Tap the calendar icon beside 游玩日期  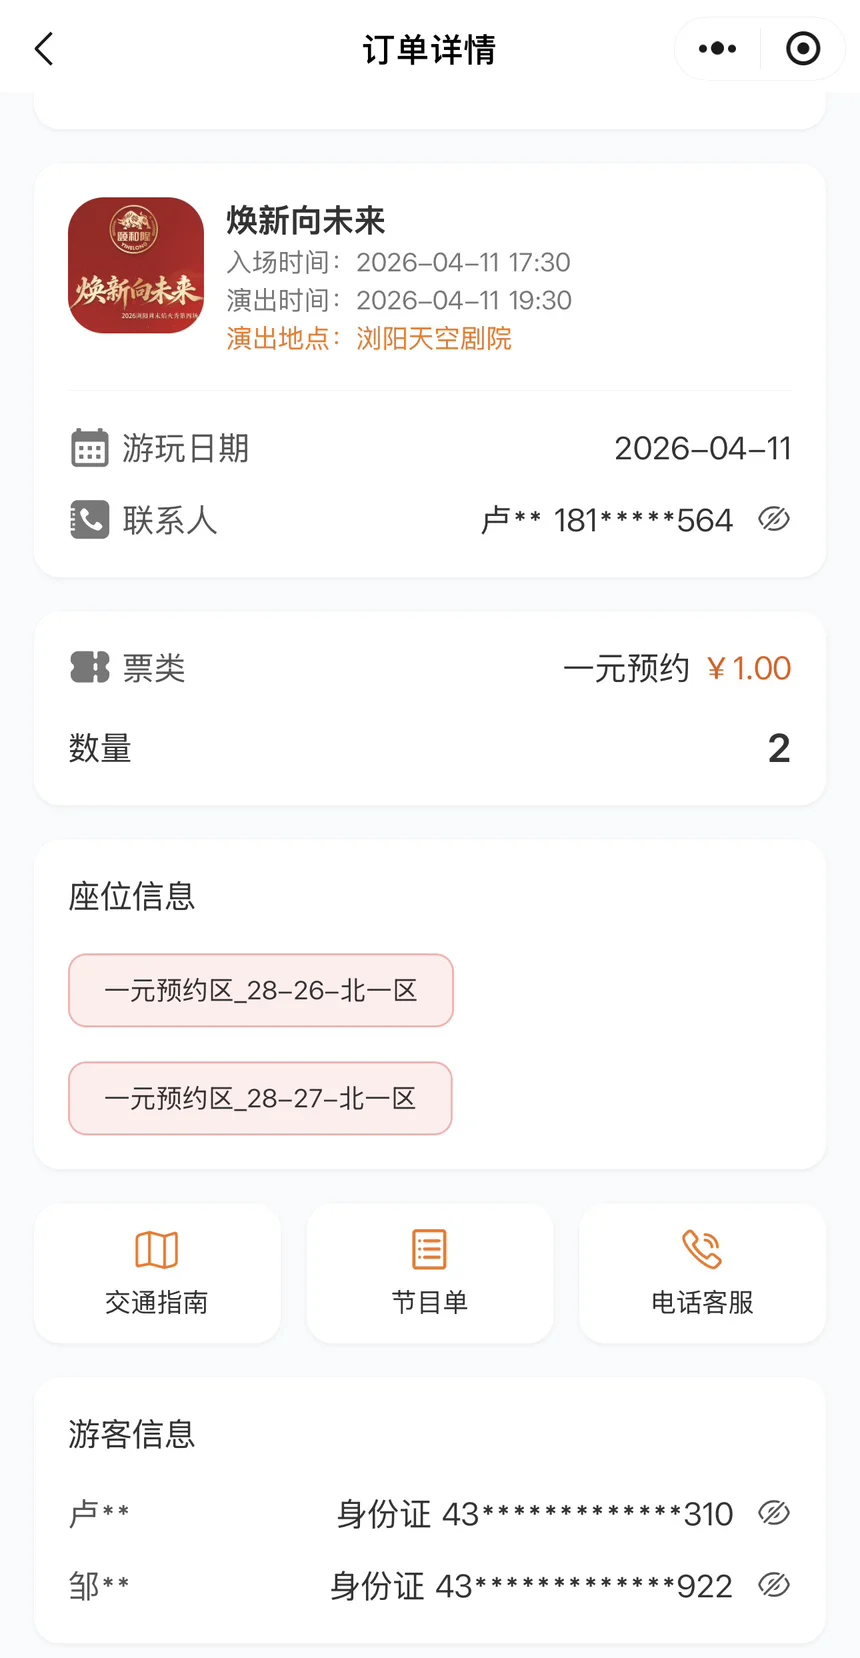89,448
